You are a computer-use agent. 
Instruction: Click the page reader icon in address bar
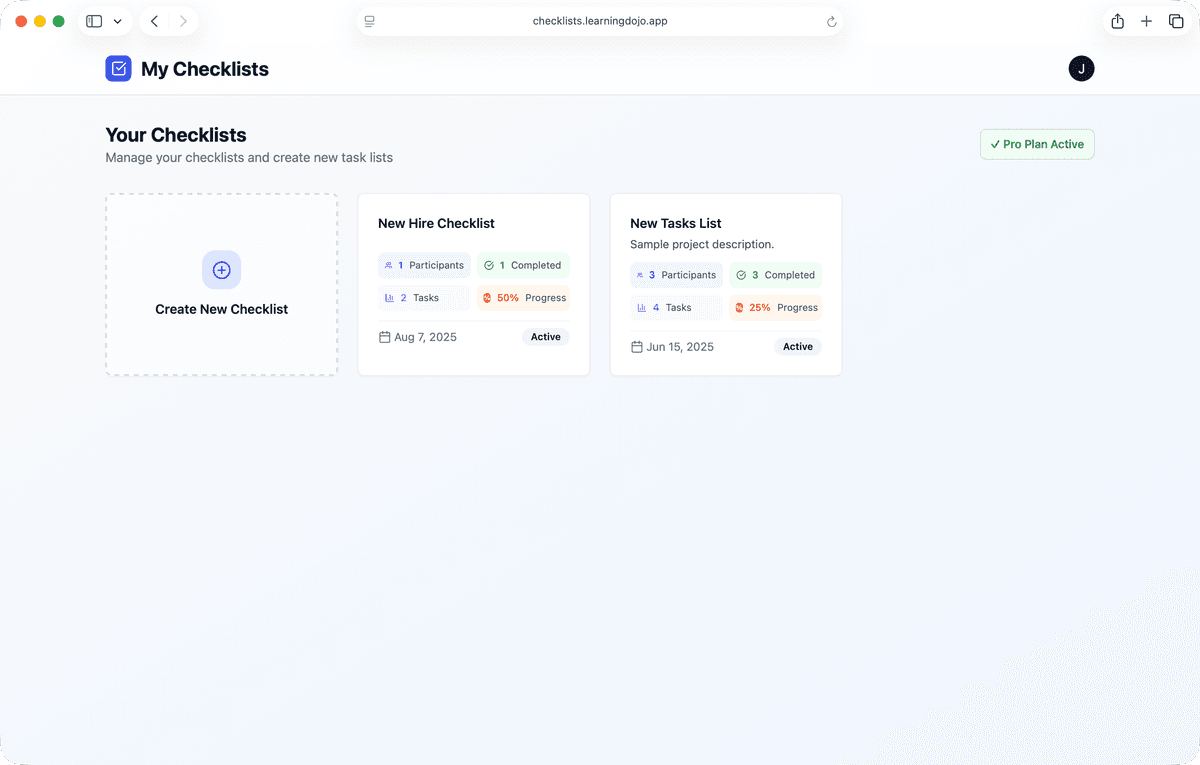coord(369,21)
